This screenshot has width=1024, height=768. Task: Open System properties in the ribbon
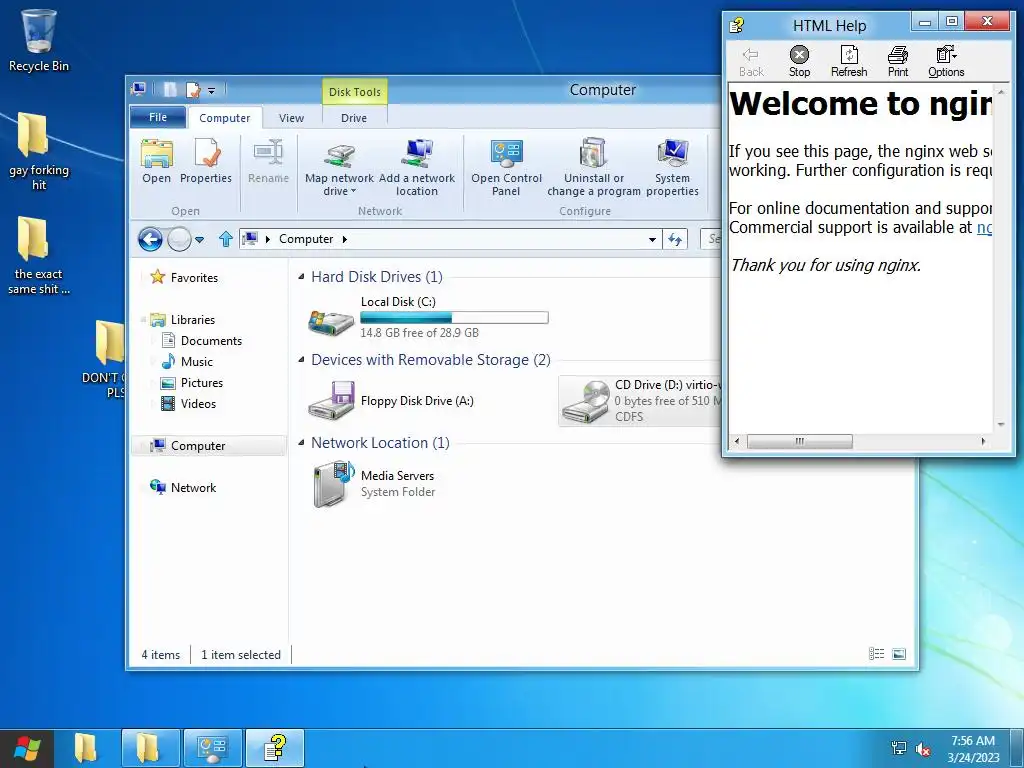point(673,168)
